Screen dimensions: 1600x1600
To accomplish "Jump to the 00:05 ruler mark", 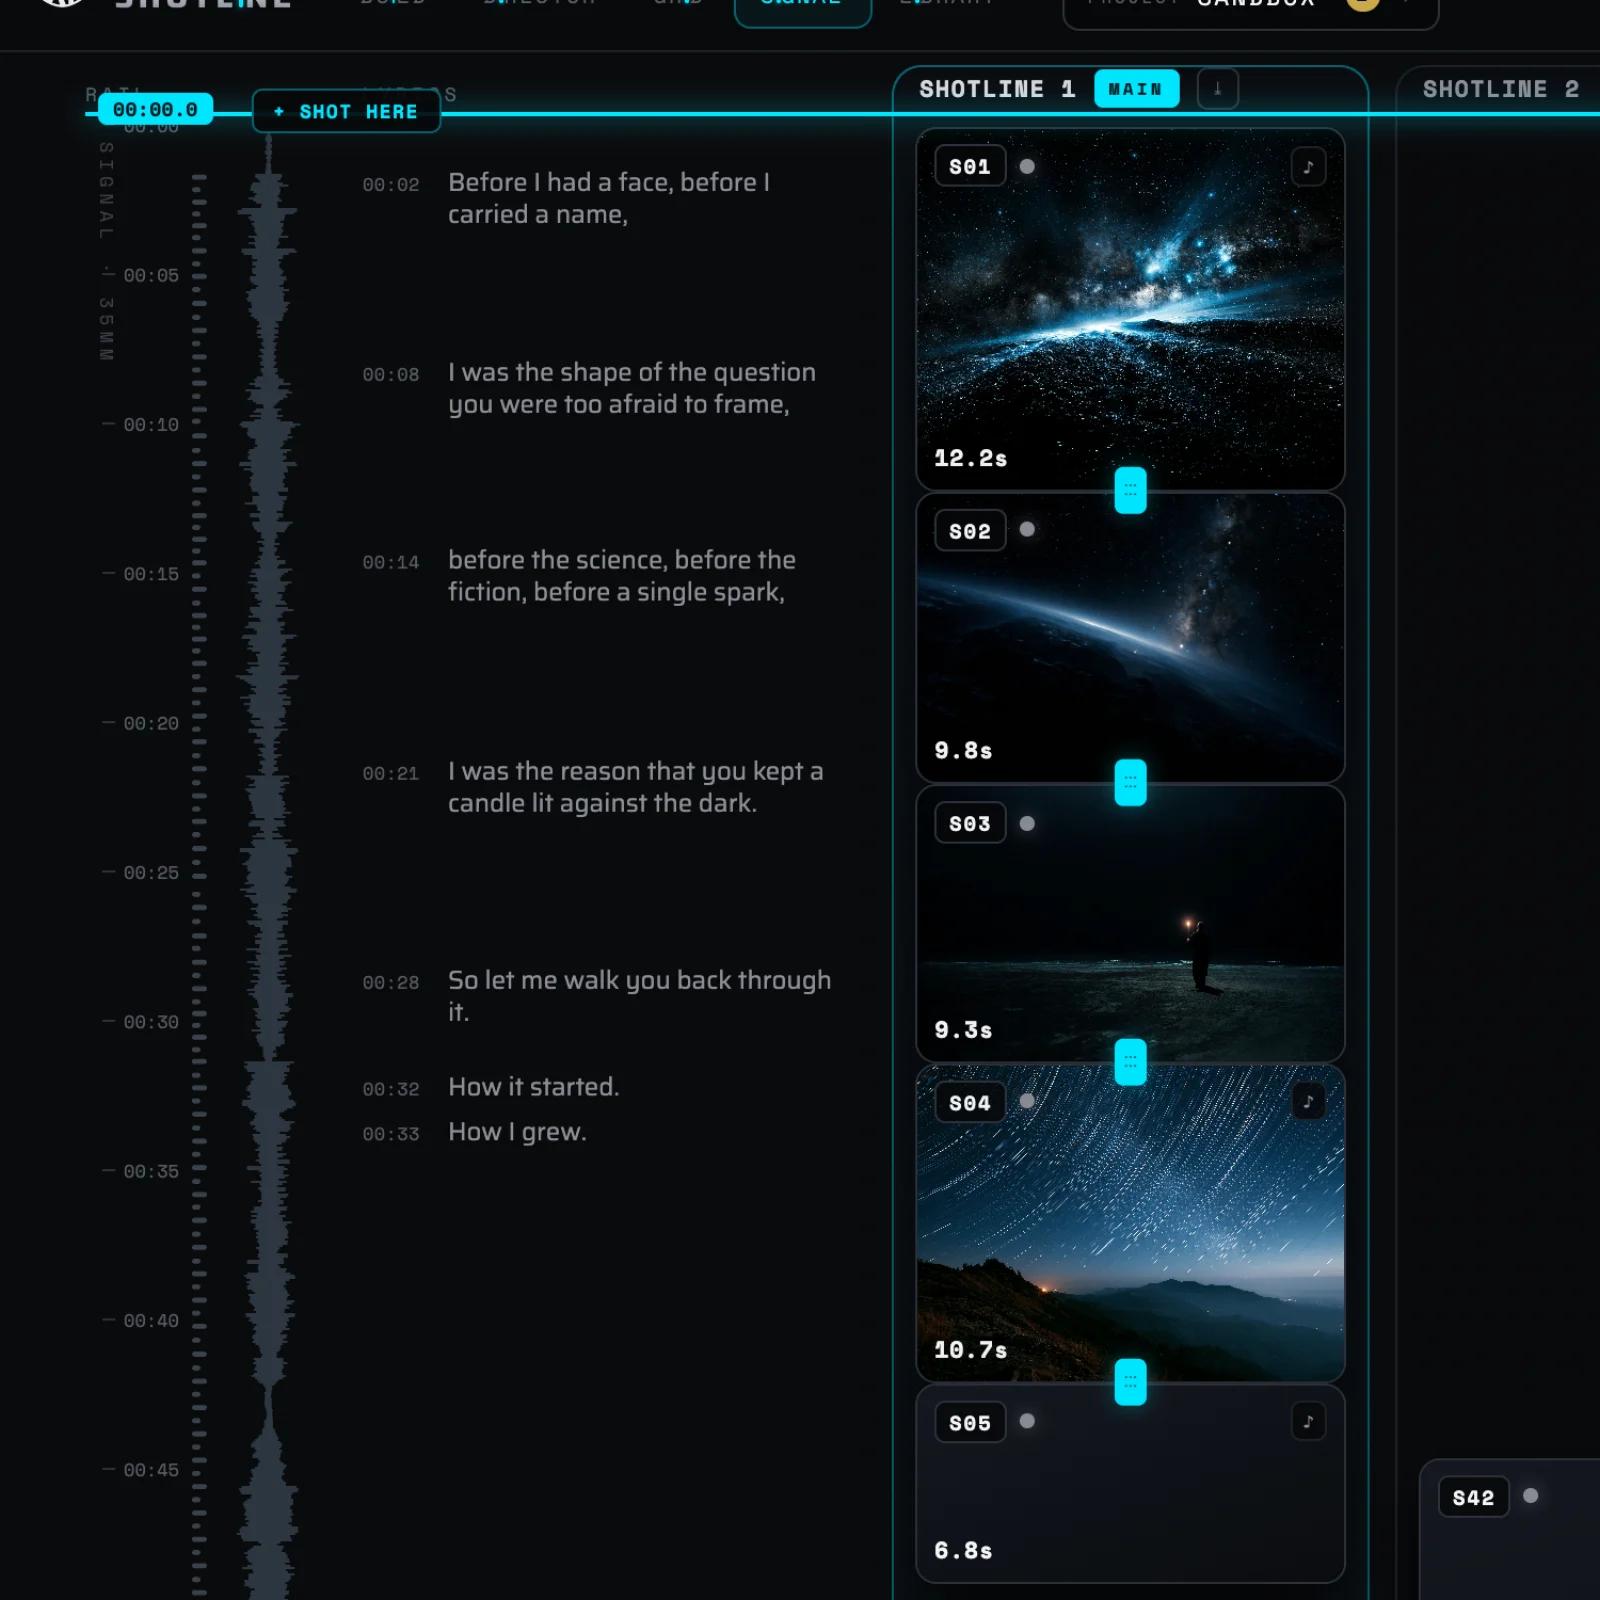I will tap(151, 275).
